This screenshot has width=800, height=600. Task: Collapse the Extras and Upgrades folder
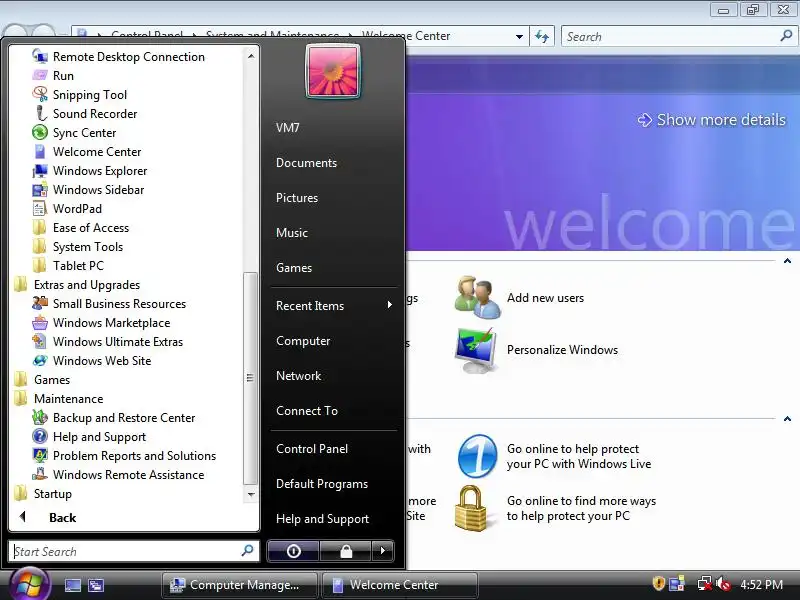click(x=77, y=285)
